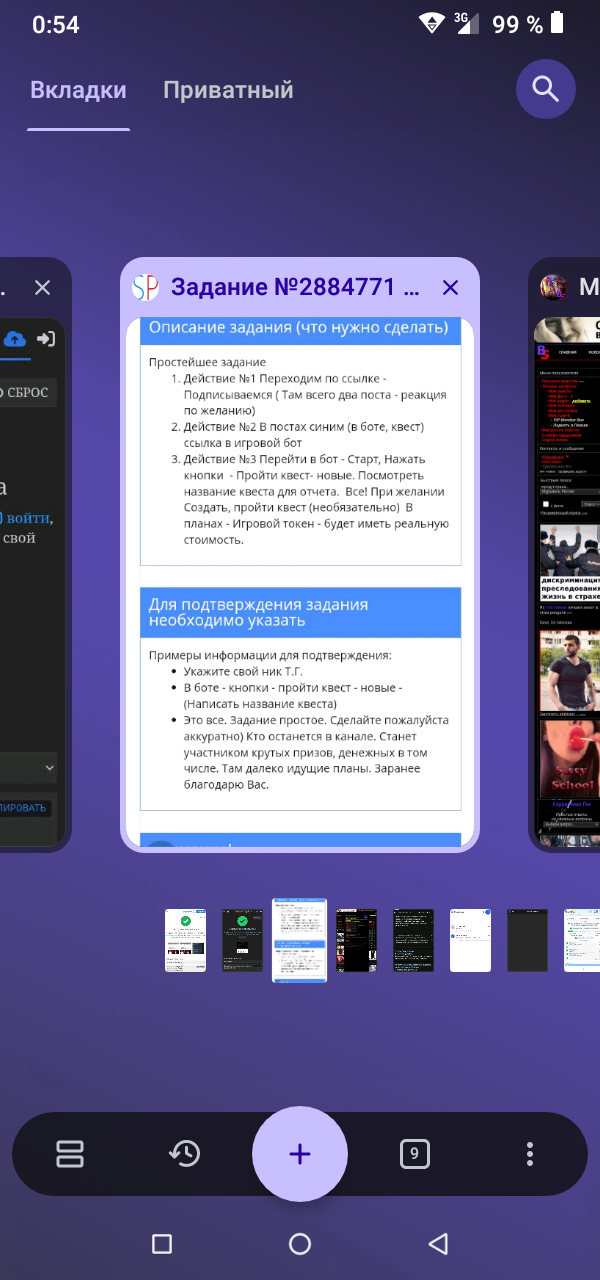Add a new tab with plus button
The width and height of the screenshot is (600, 1280).
click(x=300, y=1154)
